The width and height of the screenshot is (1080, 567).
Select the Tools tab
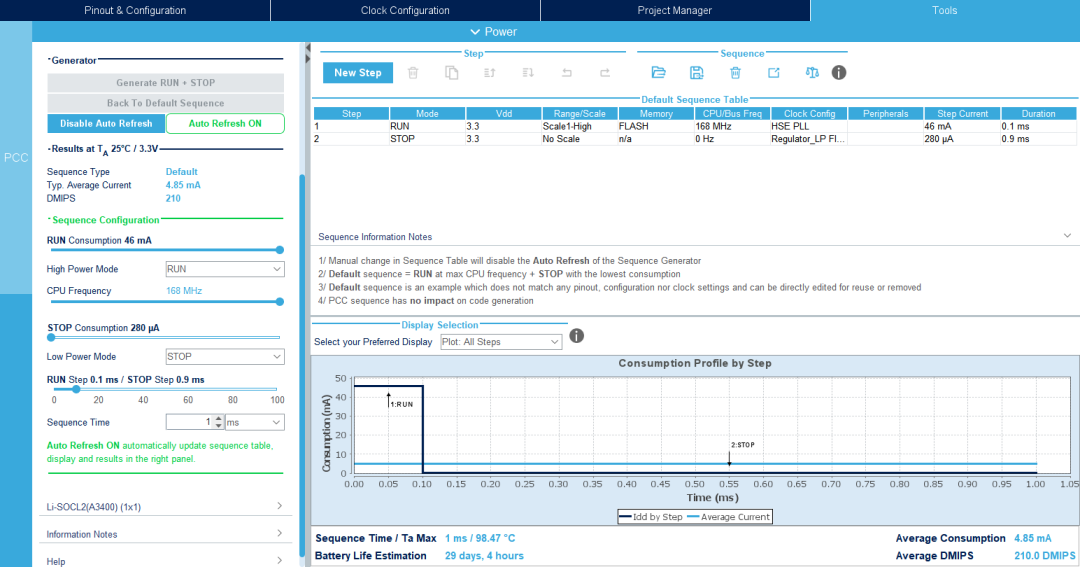point(944,10)
